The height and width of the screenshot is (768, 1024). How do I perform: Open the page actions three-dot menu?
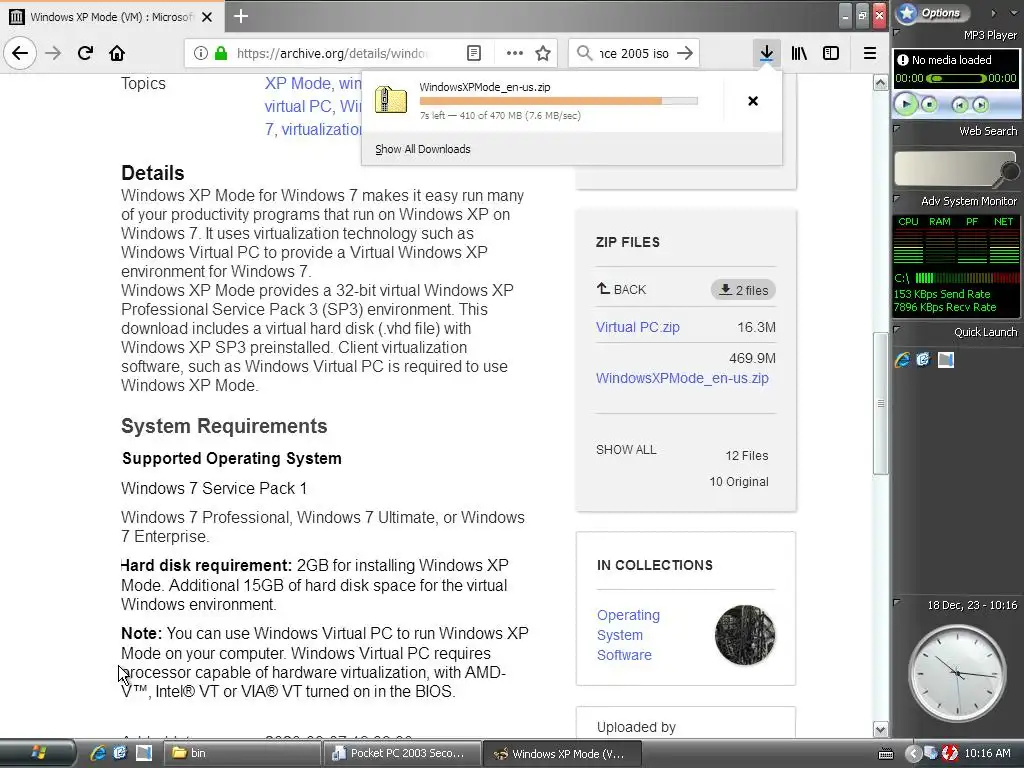coord(515,53)
